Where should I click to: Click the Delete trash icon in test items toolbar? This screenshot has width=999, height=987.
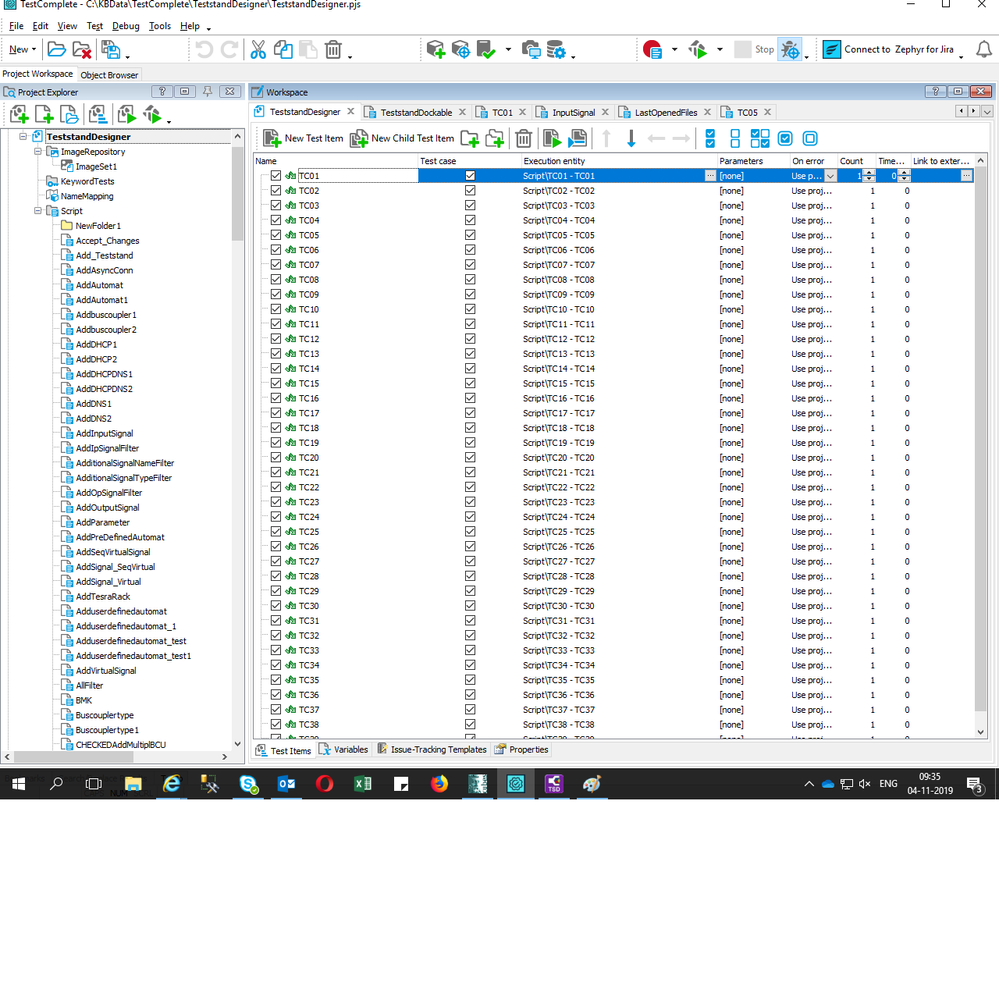pos(523,138)
